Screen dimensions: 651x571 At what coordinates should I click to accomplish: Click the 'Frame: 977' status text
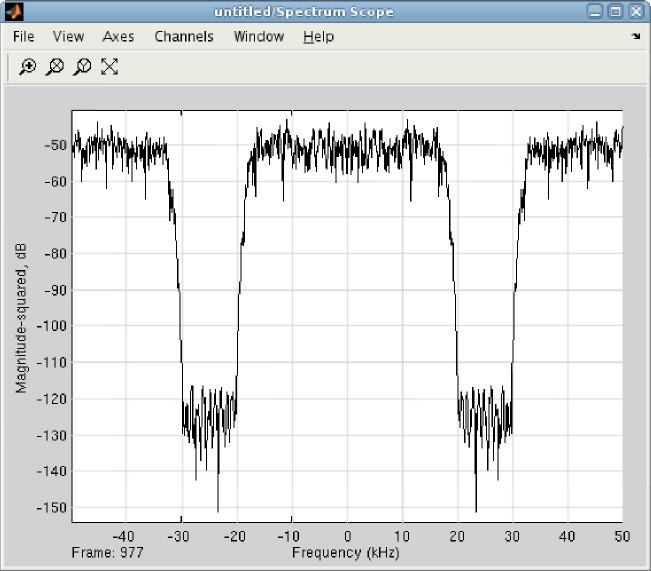(108, 553)
